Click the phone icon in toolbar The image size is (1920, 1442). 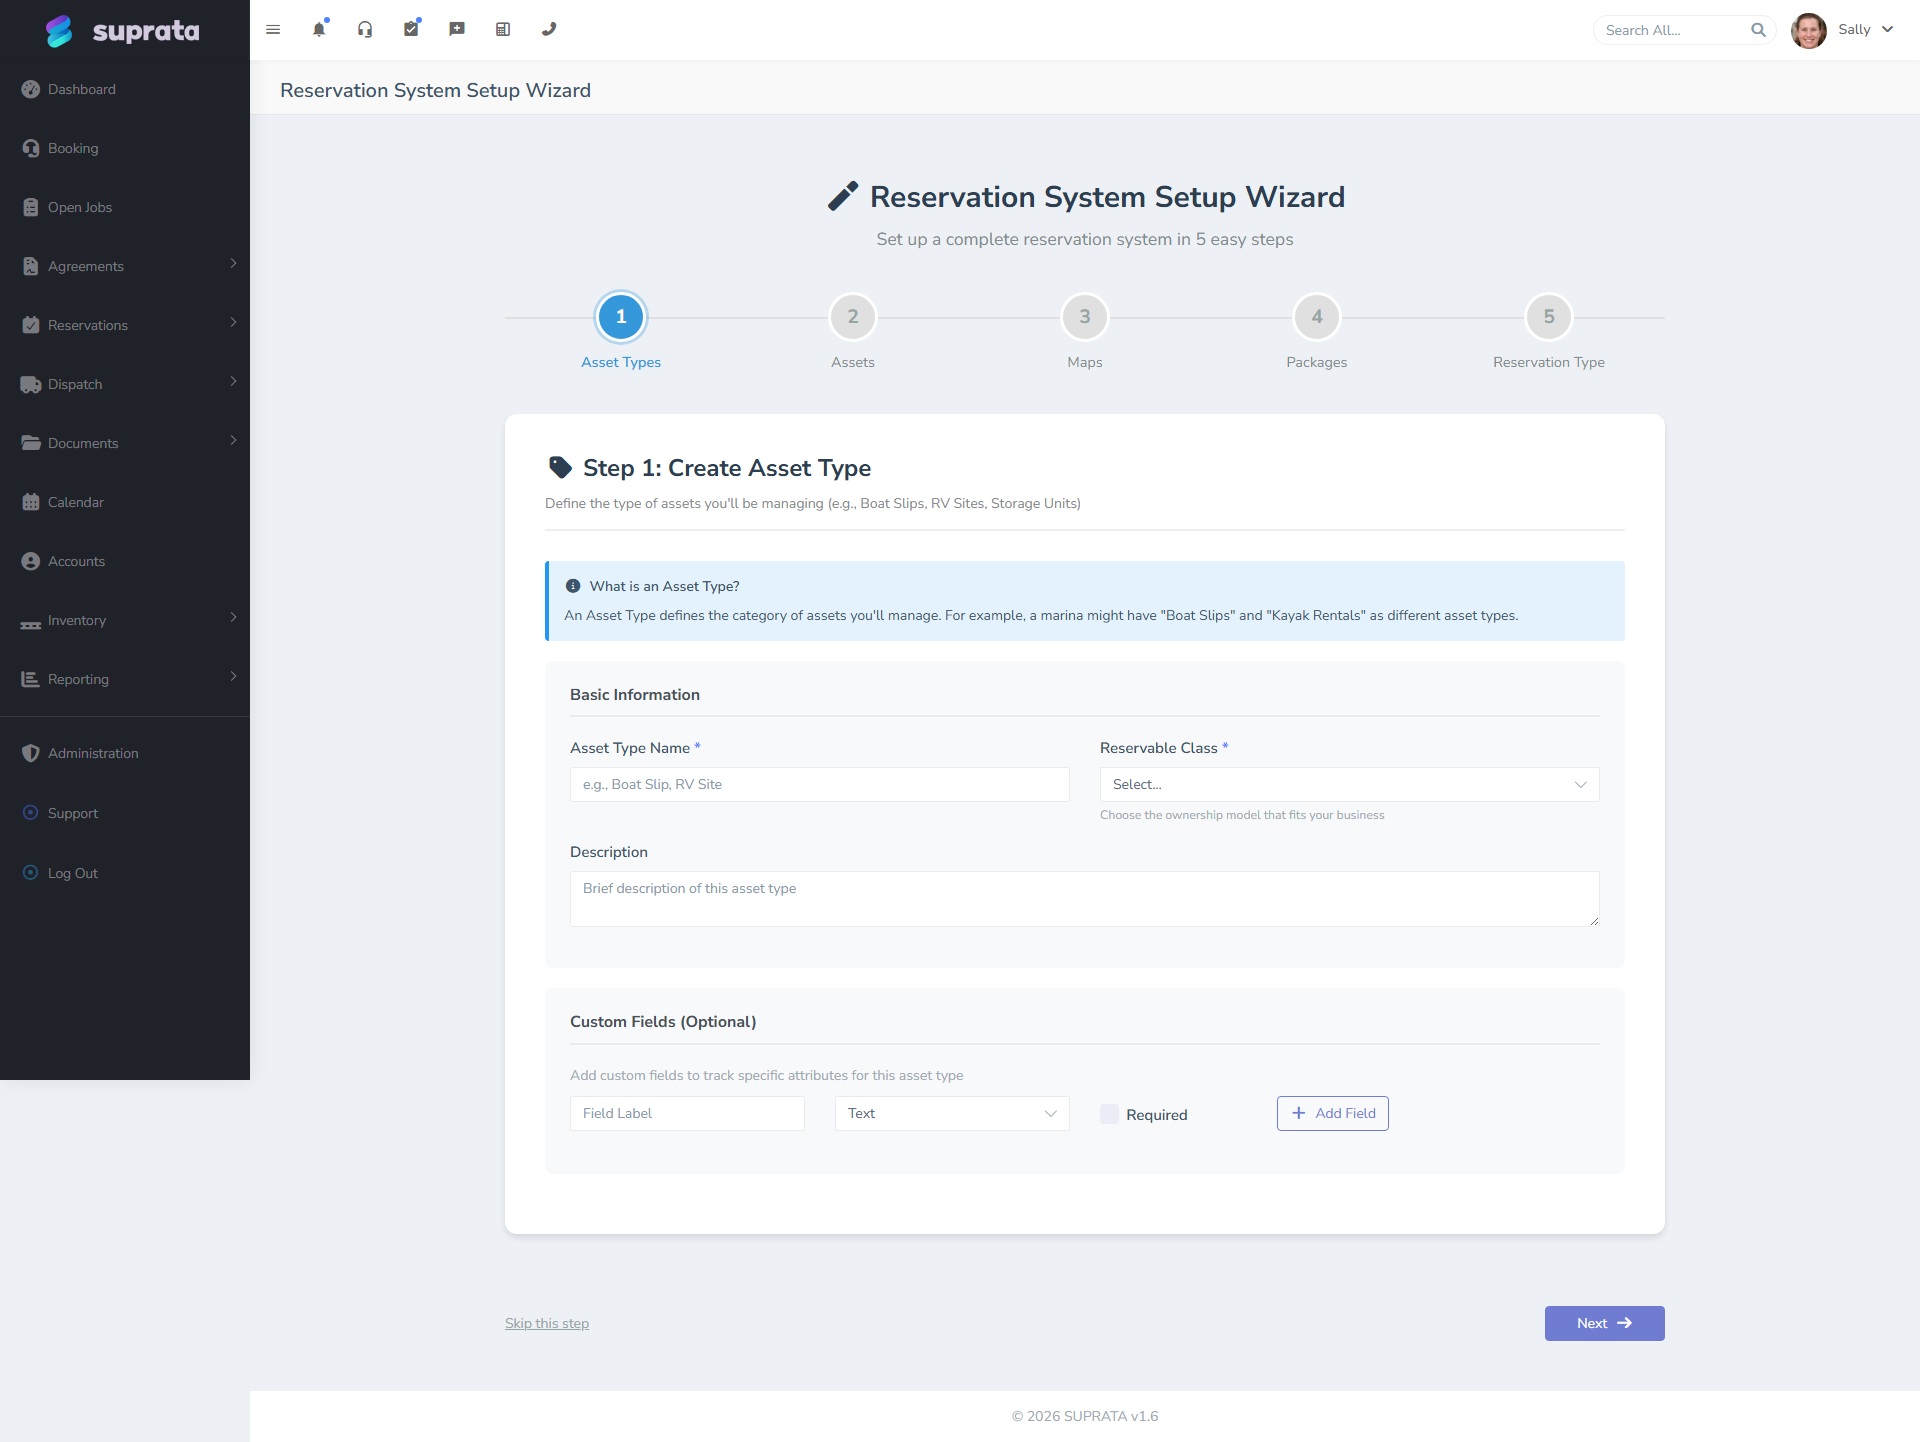click(x=549, y=30)
